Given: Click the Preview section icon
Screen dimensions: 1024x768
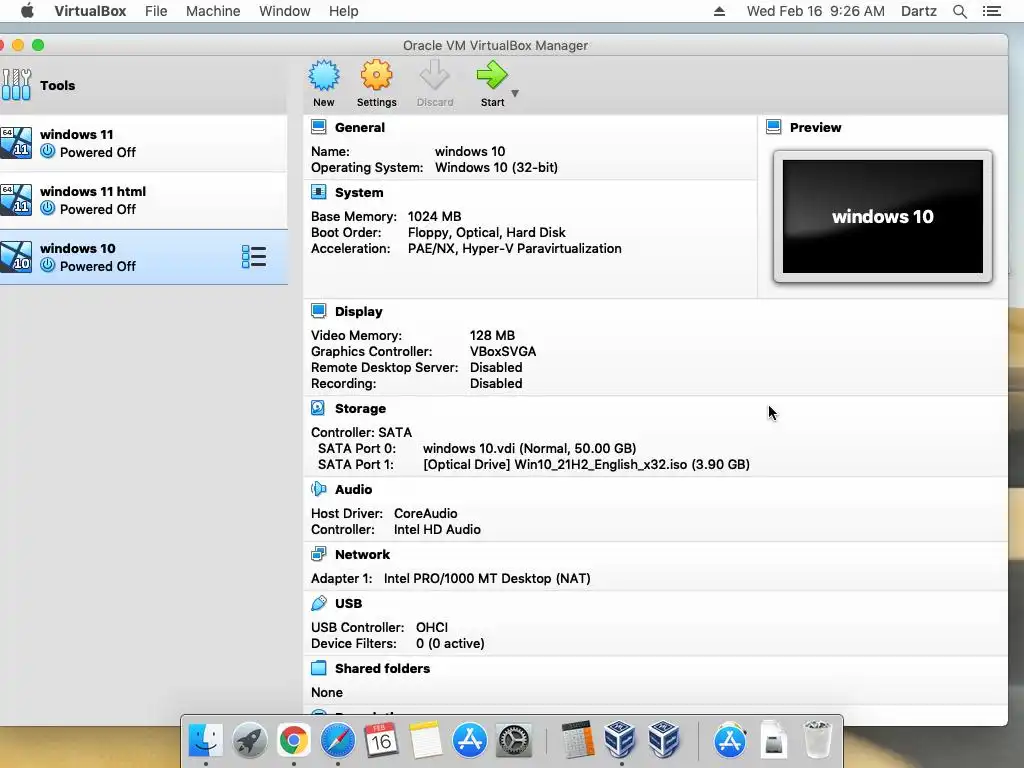Looking at the screenshot, I should (x=774, y=127).
